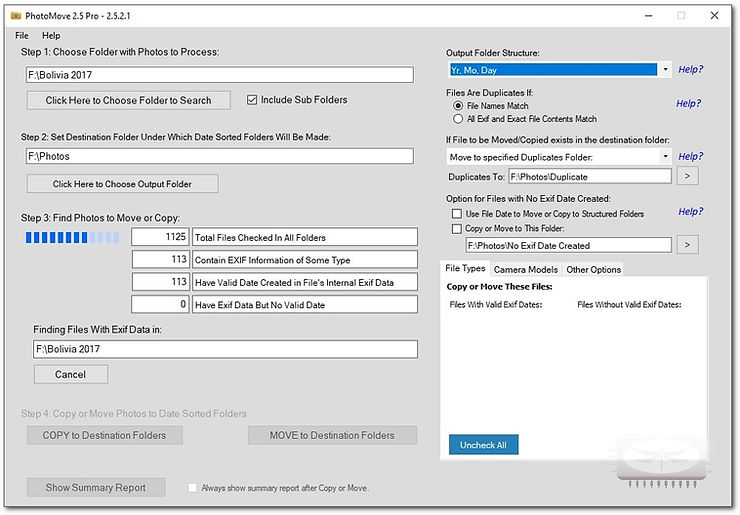Enable Use File Date to Move or Copy checkbox
740x515 pixels.
tap(457, 214)
